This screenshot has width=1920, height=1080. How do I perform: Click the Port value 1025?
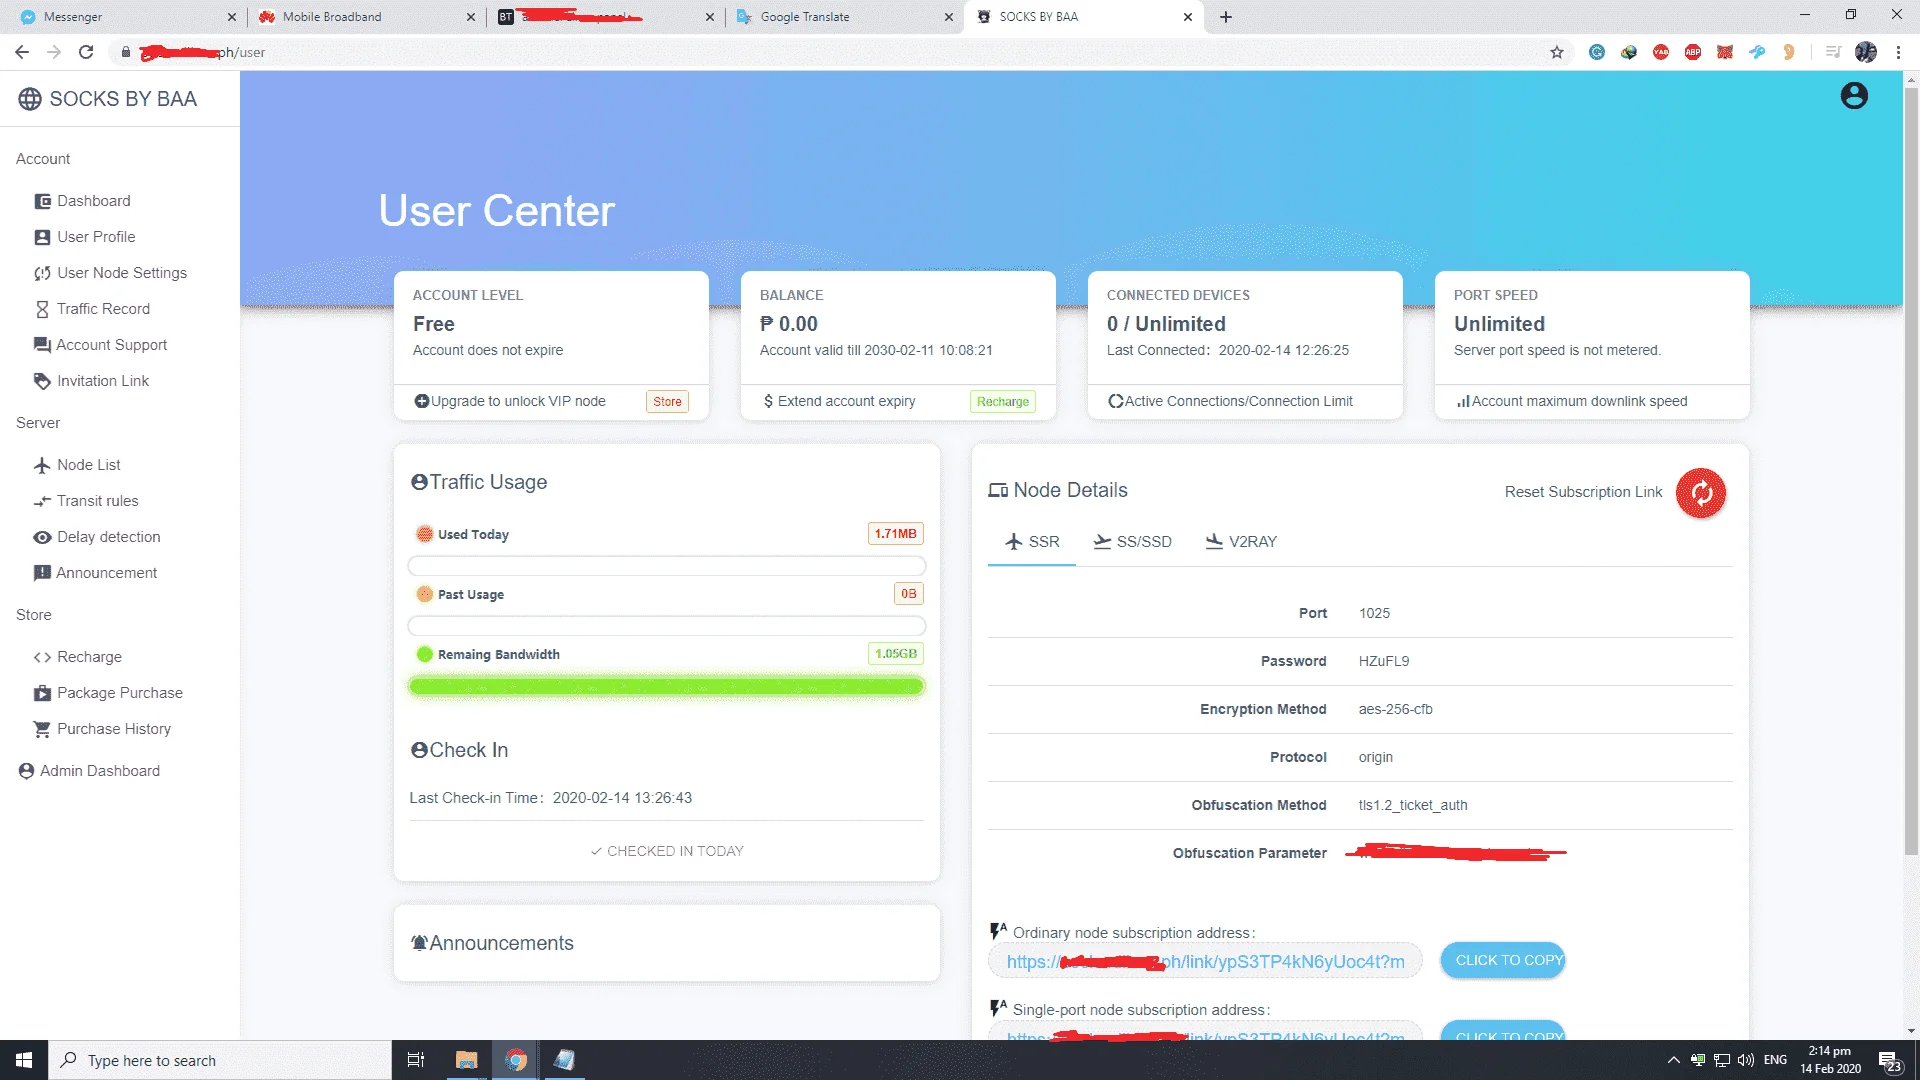[x=1374, y=613]
